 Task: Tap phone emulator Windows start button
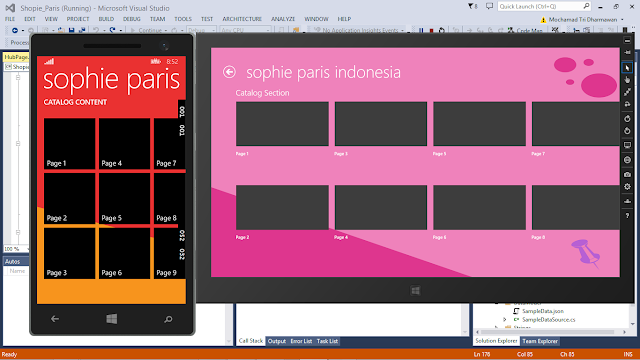coord(112,319)
